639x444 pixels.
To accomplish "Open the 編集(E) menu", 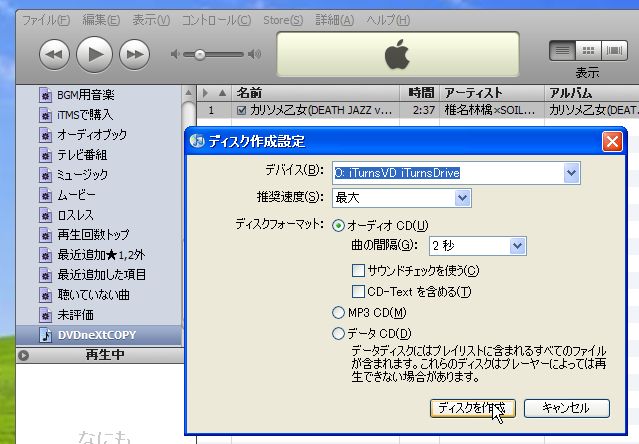I will 101,20.
